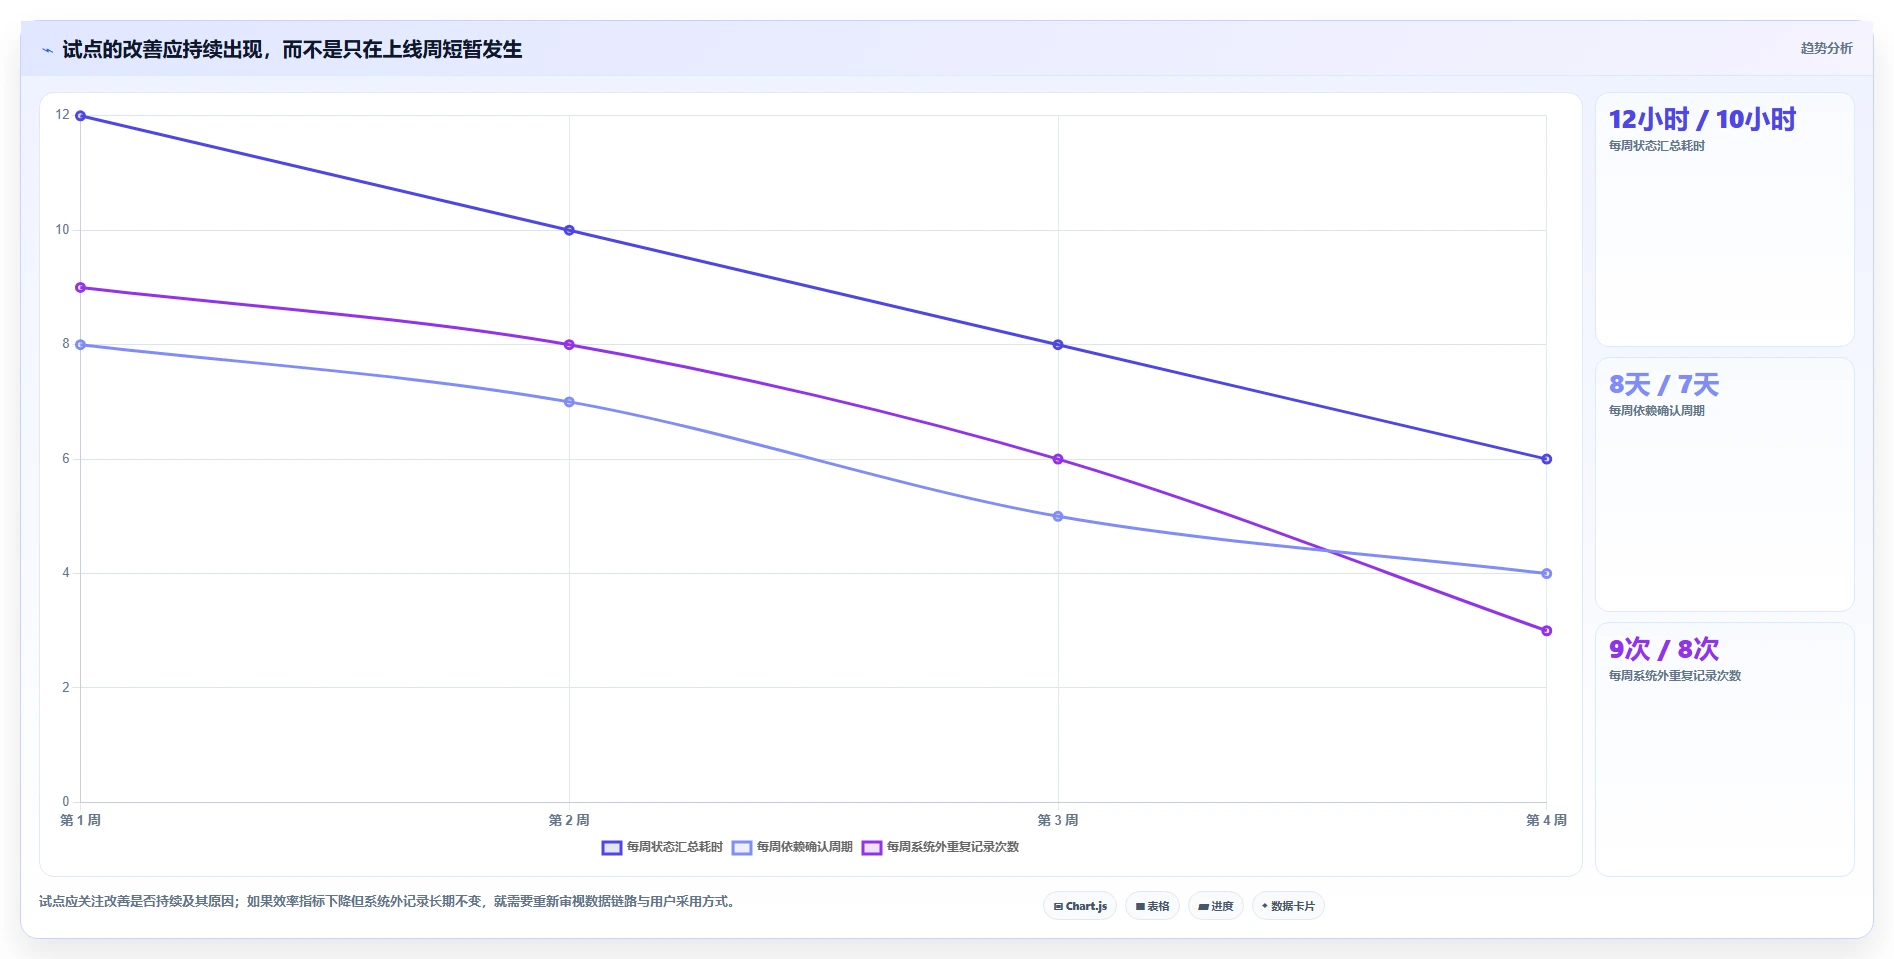
Task: Click the 8天 / 7天 card value
Action: (1664, 385)
